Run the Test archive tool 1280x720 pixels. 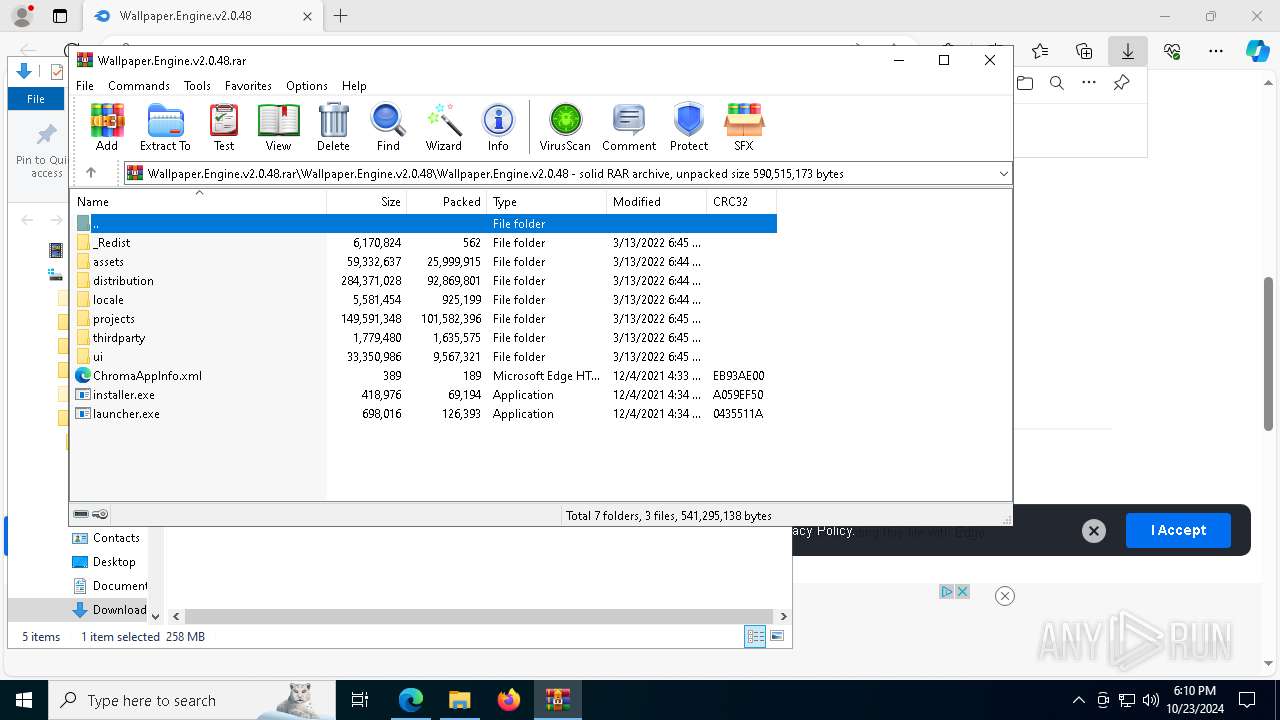point(224,127)
